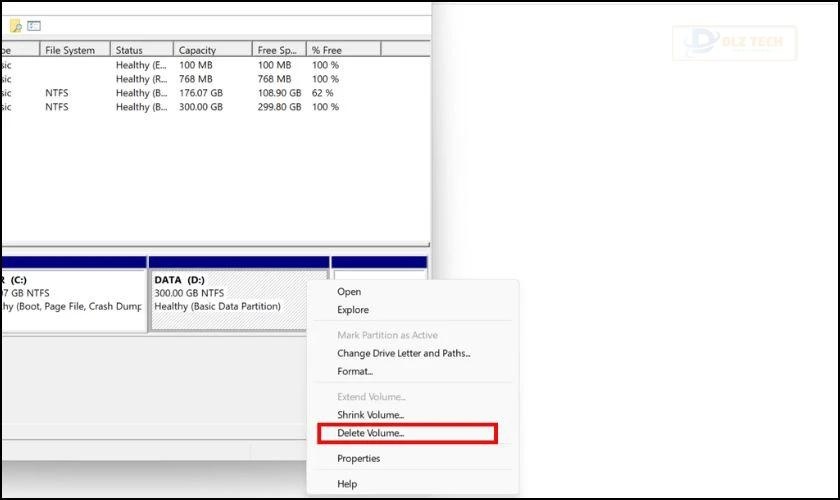Screen dimensions: 840x500
Task: Sort by File System column header
Action: [x=75, y=50]
